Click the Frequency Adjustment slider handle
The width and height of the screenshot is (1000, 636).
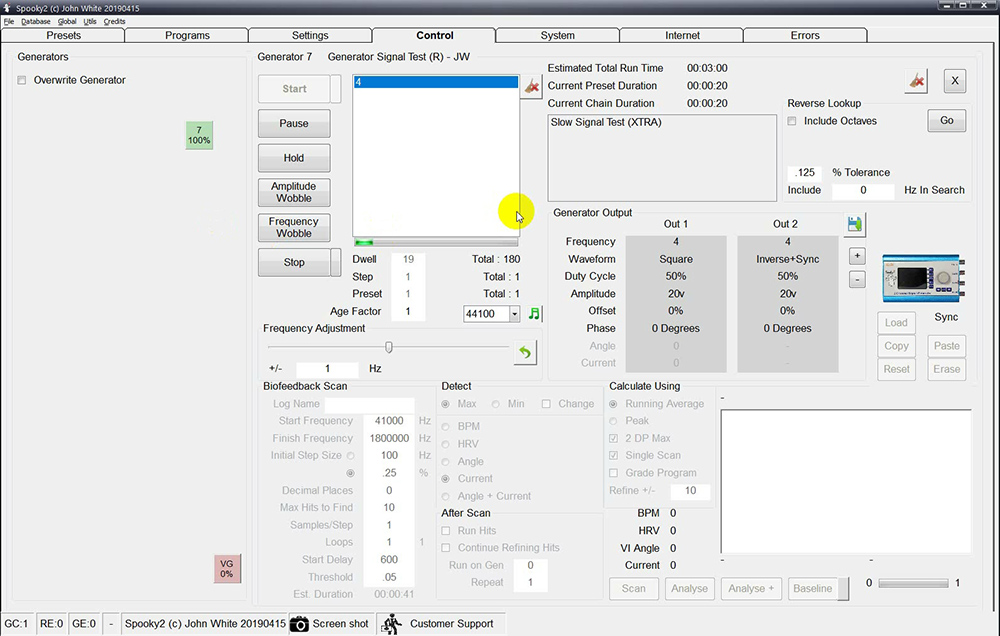[389, 347]
